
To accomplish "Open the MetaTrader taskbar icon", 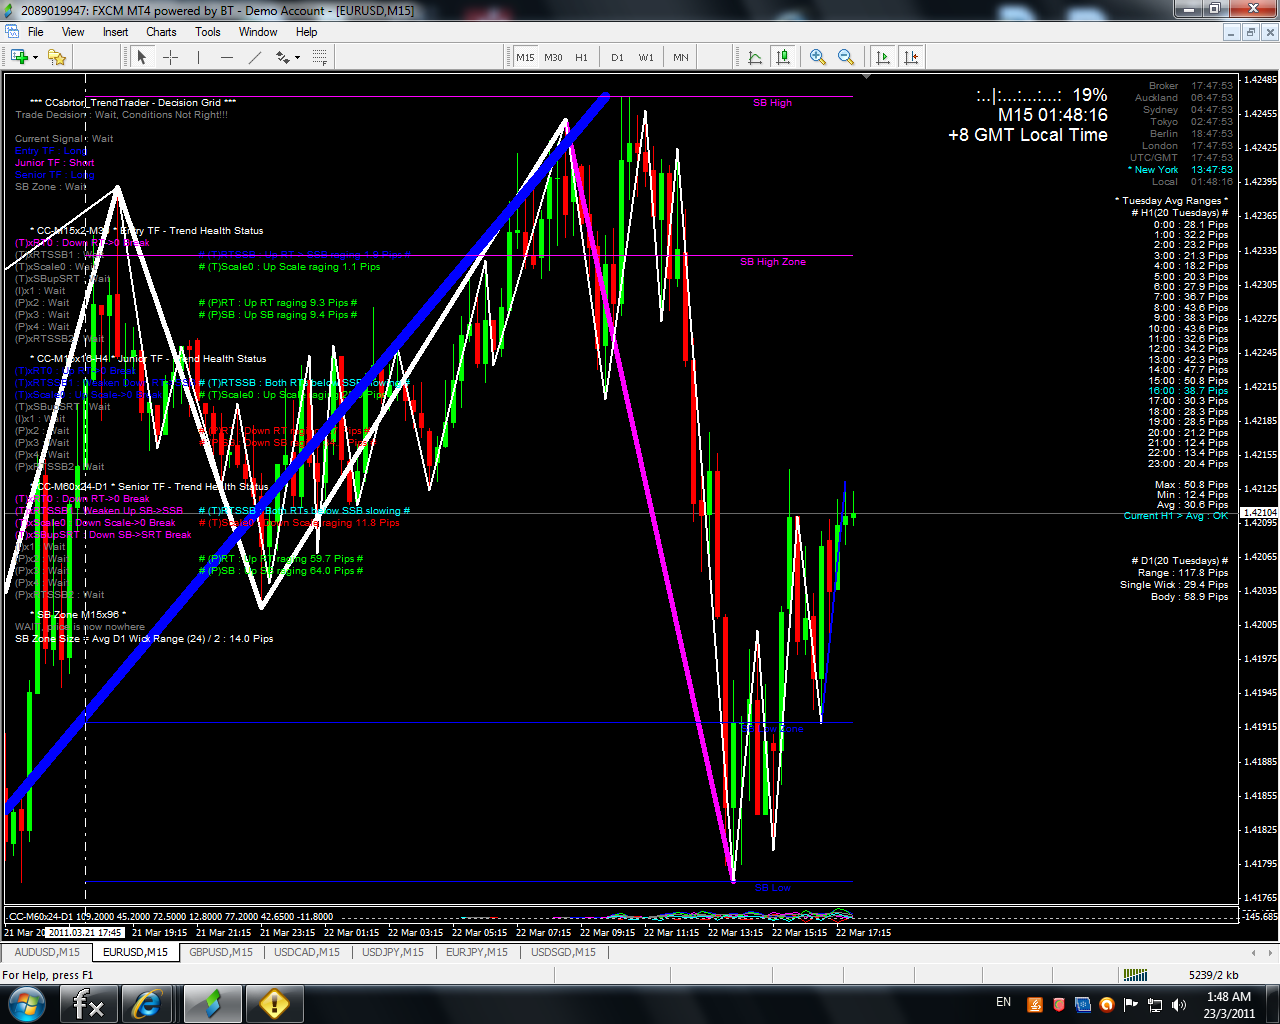I will [212, 1004].
